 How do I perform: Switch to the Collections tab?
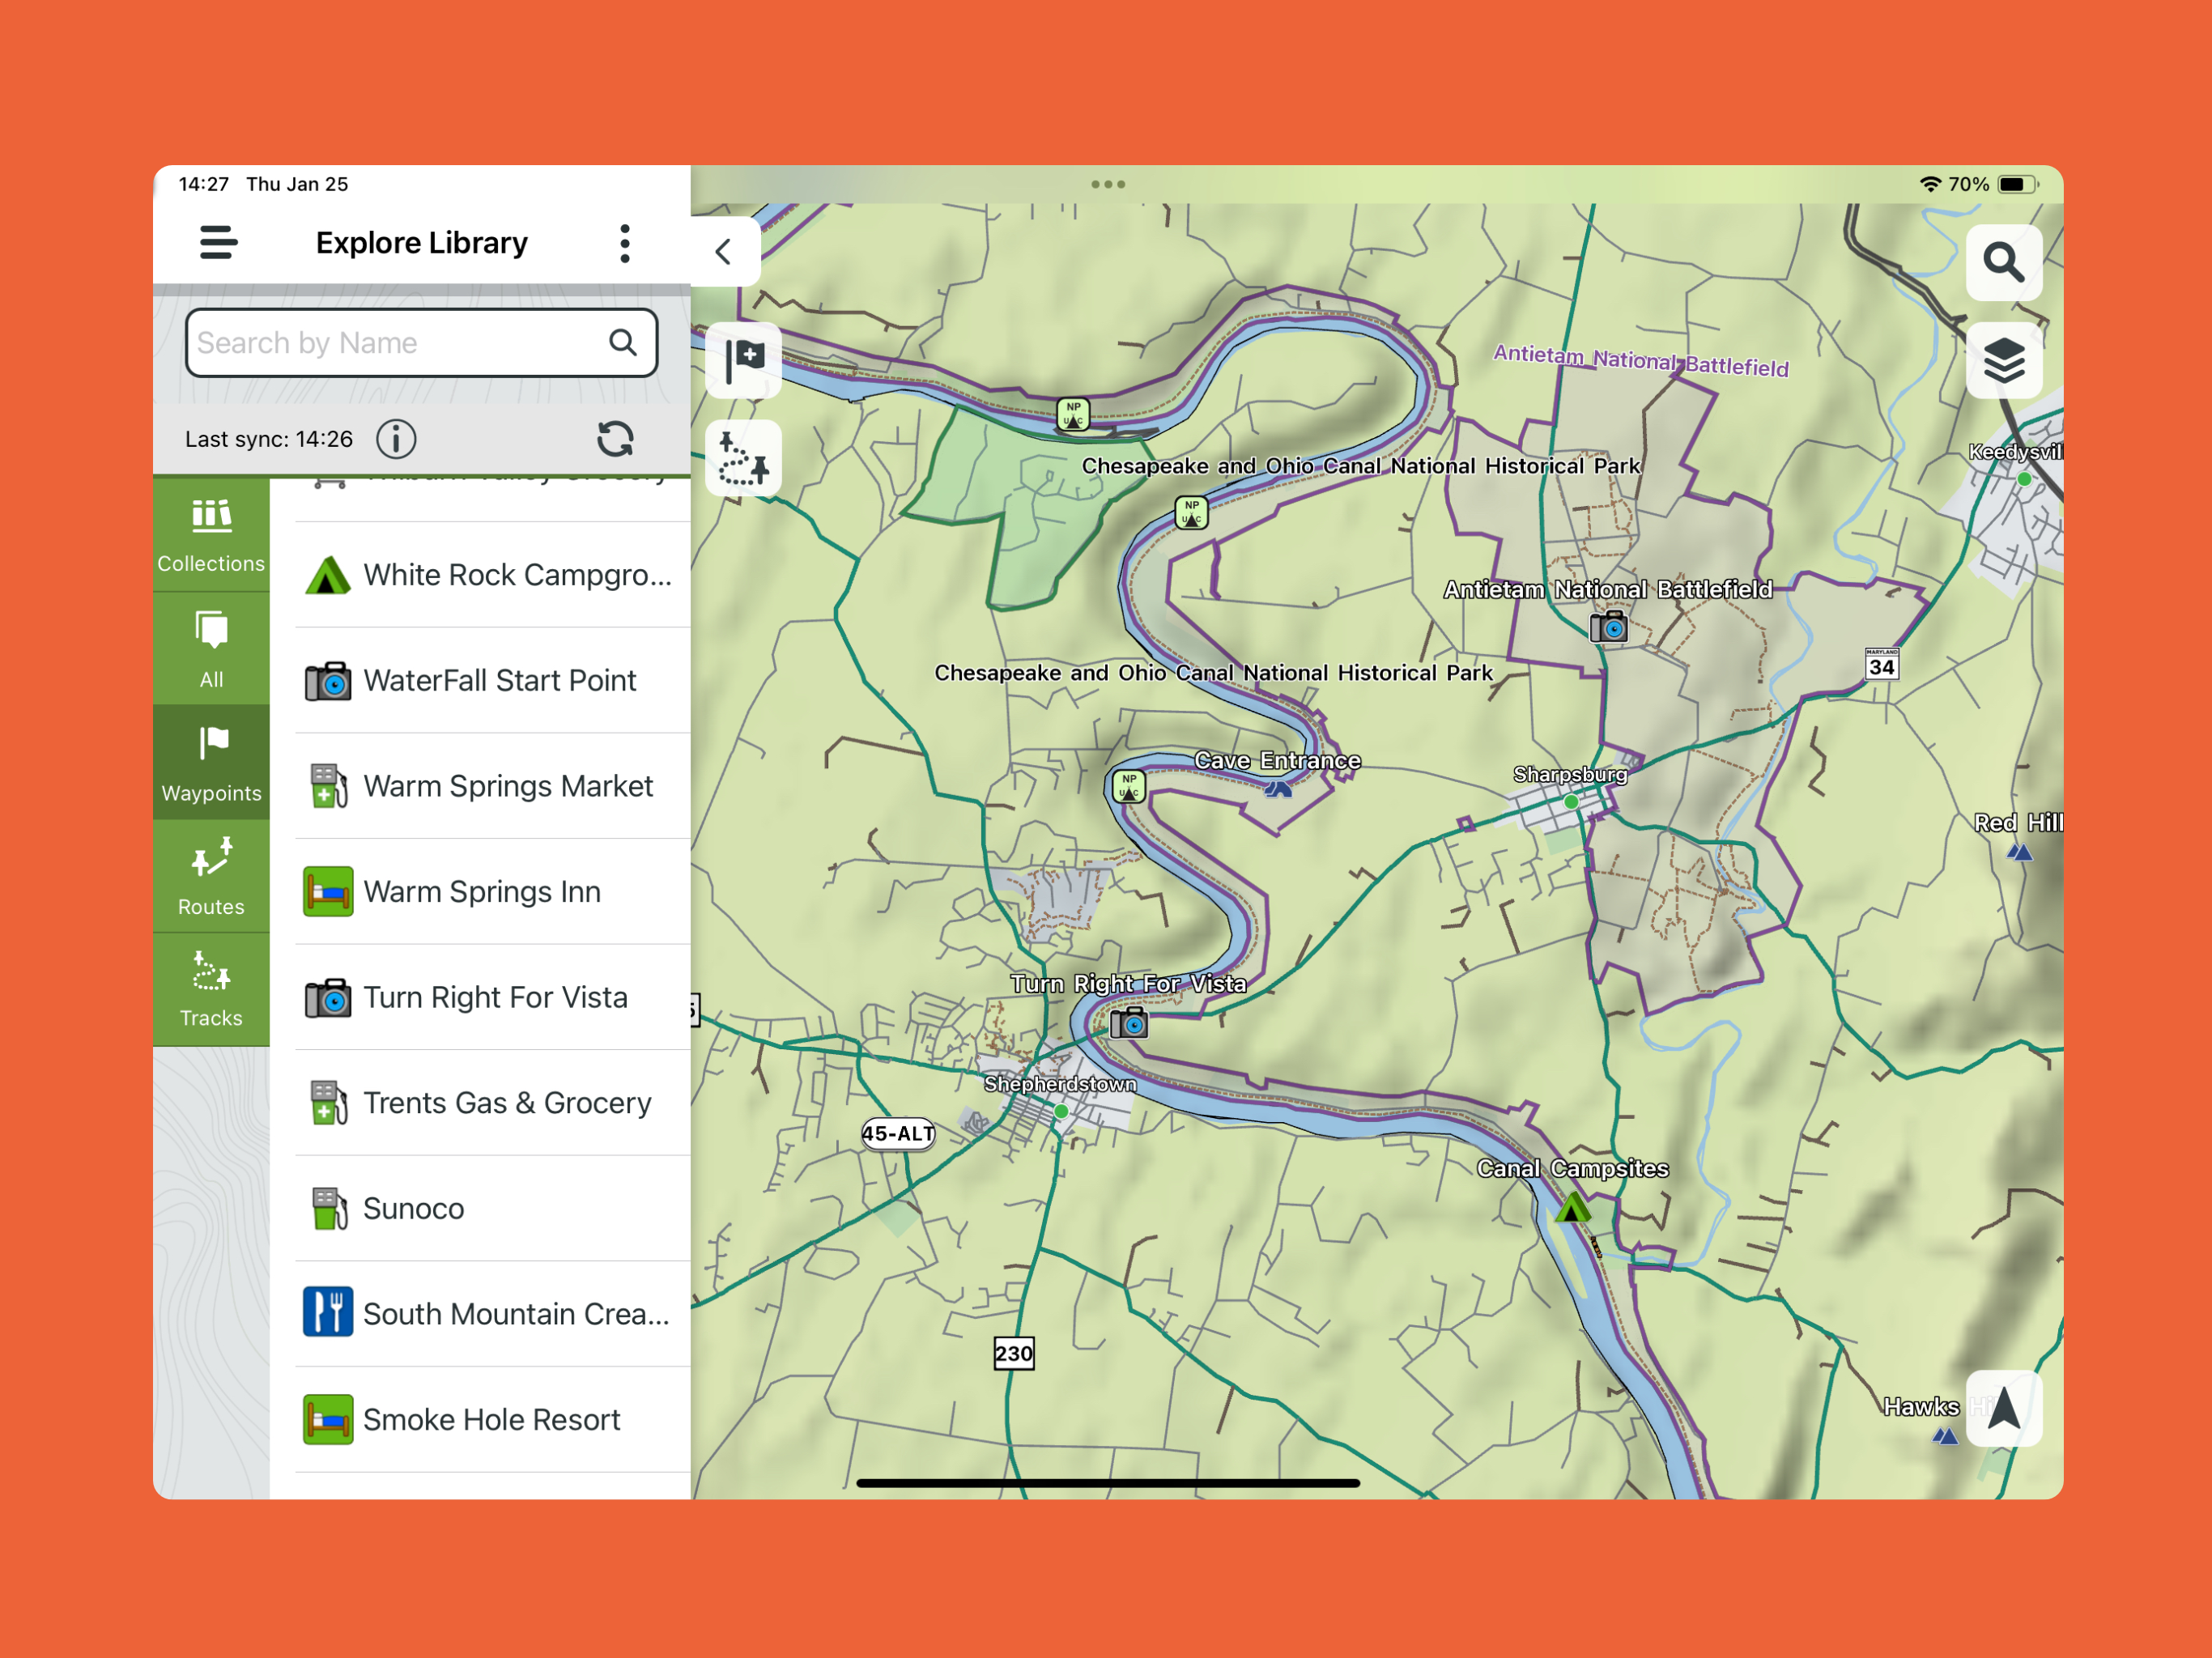[x=211, y=535]
